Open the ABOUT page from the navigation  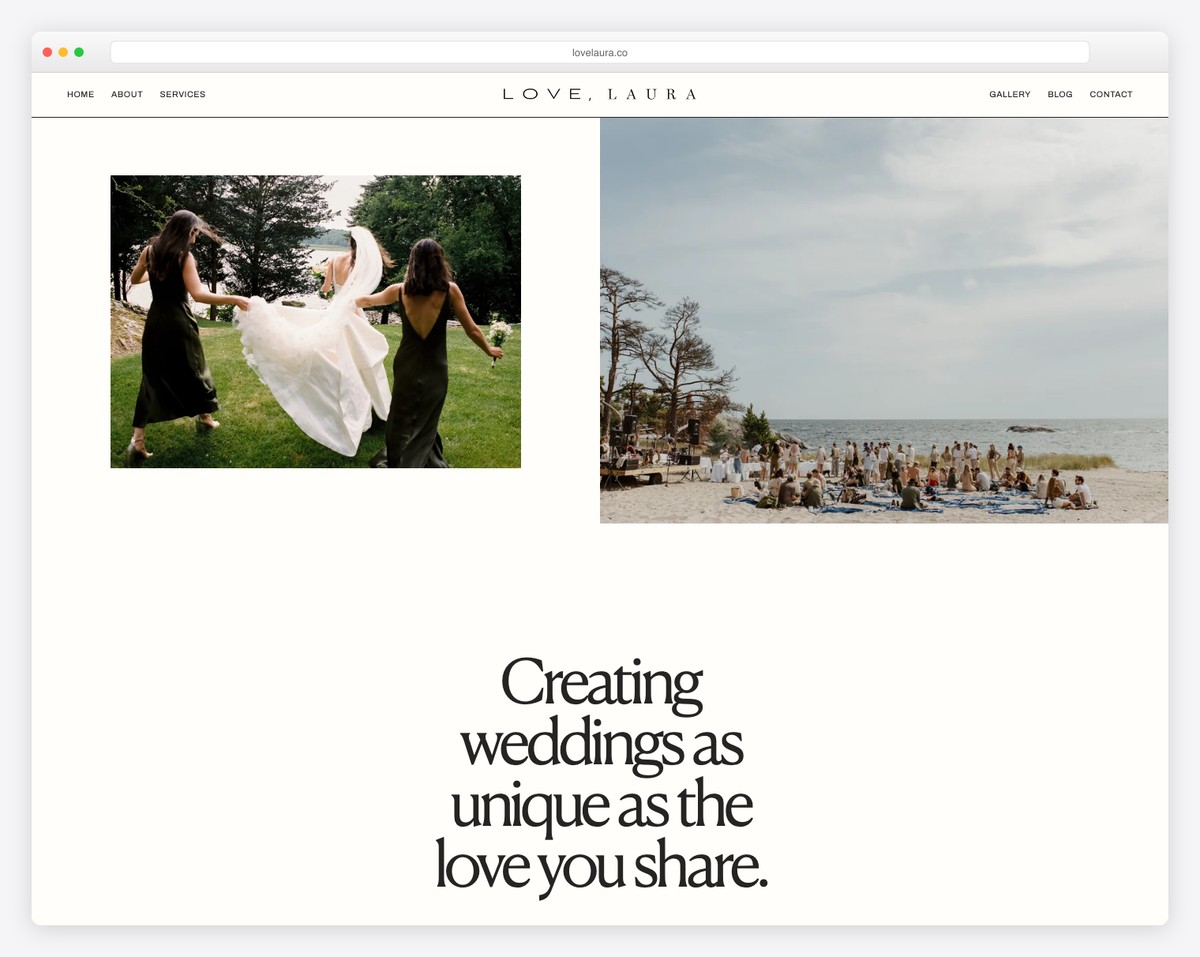point(126,94)
